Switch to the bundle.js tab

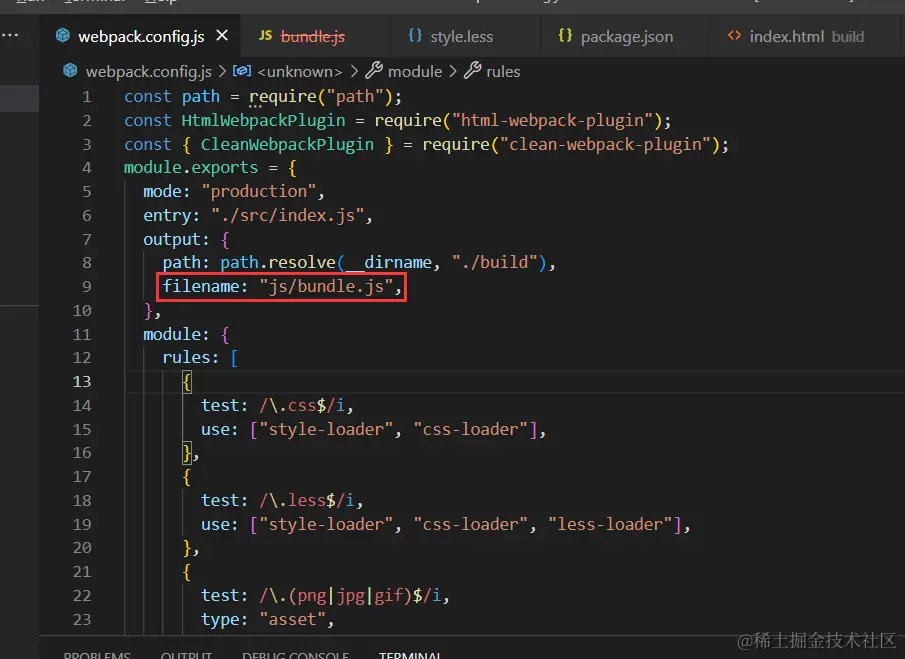pyautogui.click(x=313, y=36)
